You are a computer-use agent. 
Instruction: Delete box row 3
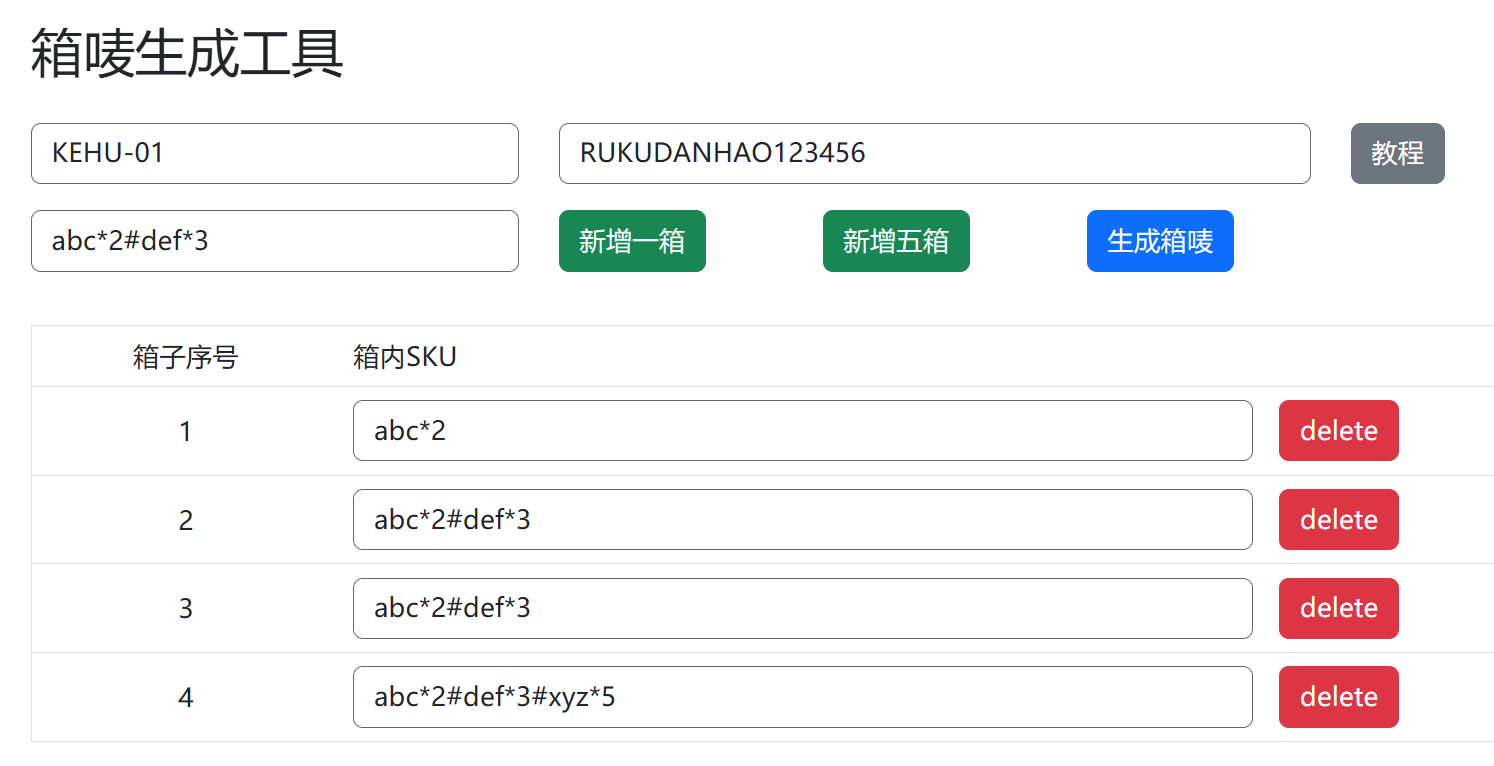click(1338, 608)
